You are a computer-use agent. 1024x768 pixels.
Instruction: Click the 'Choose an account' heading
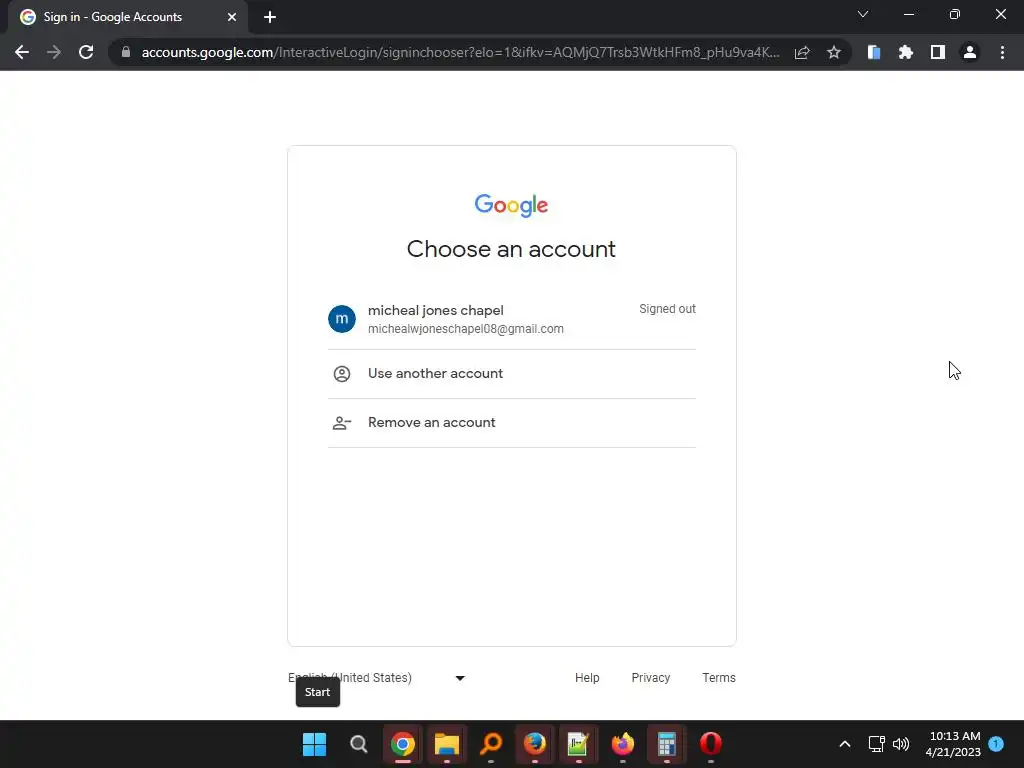pyautogui.click(x=511, y=249)
